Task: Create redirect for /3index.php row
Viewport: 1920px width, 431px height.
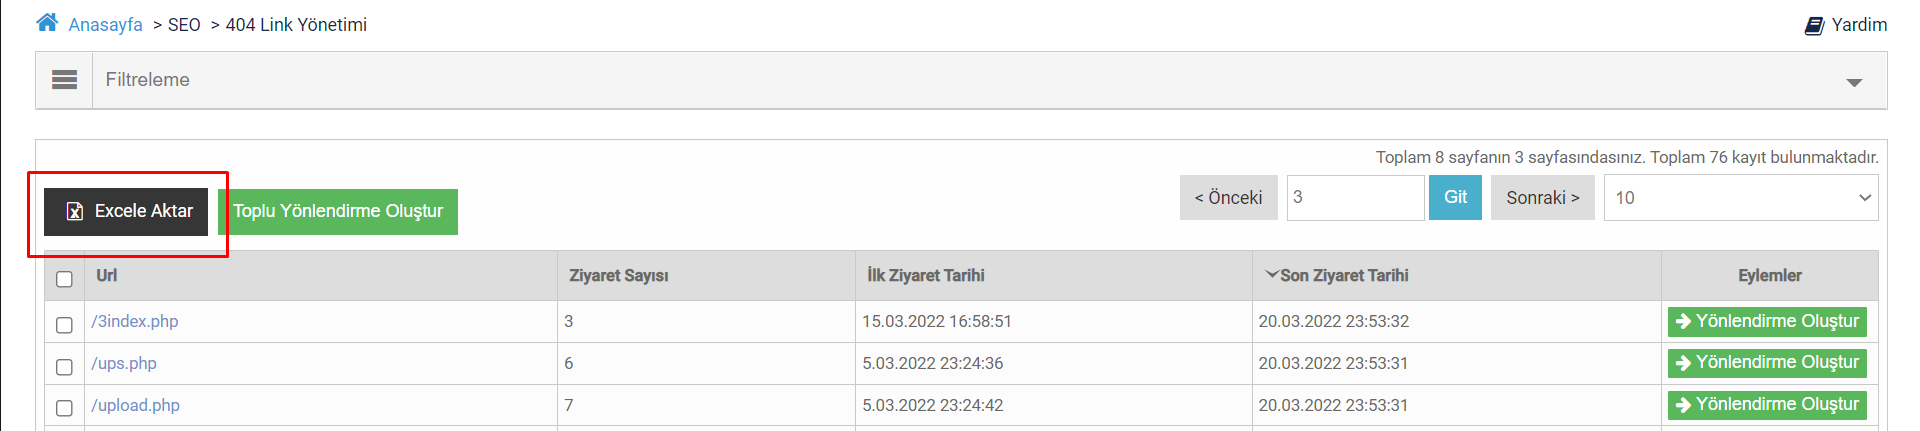Action: click(1766, 321)
